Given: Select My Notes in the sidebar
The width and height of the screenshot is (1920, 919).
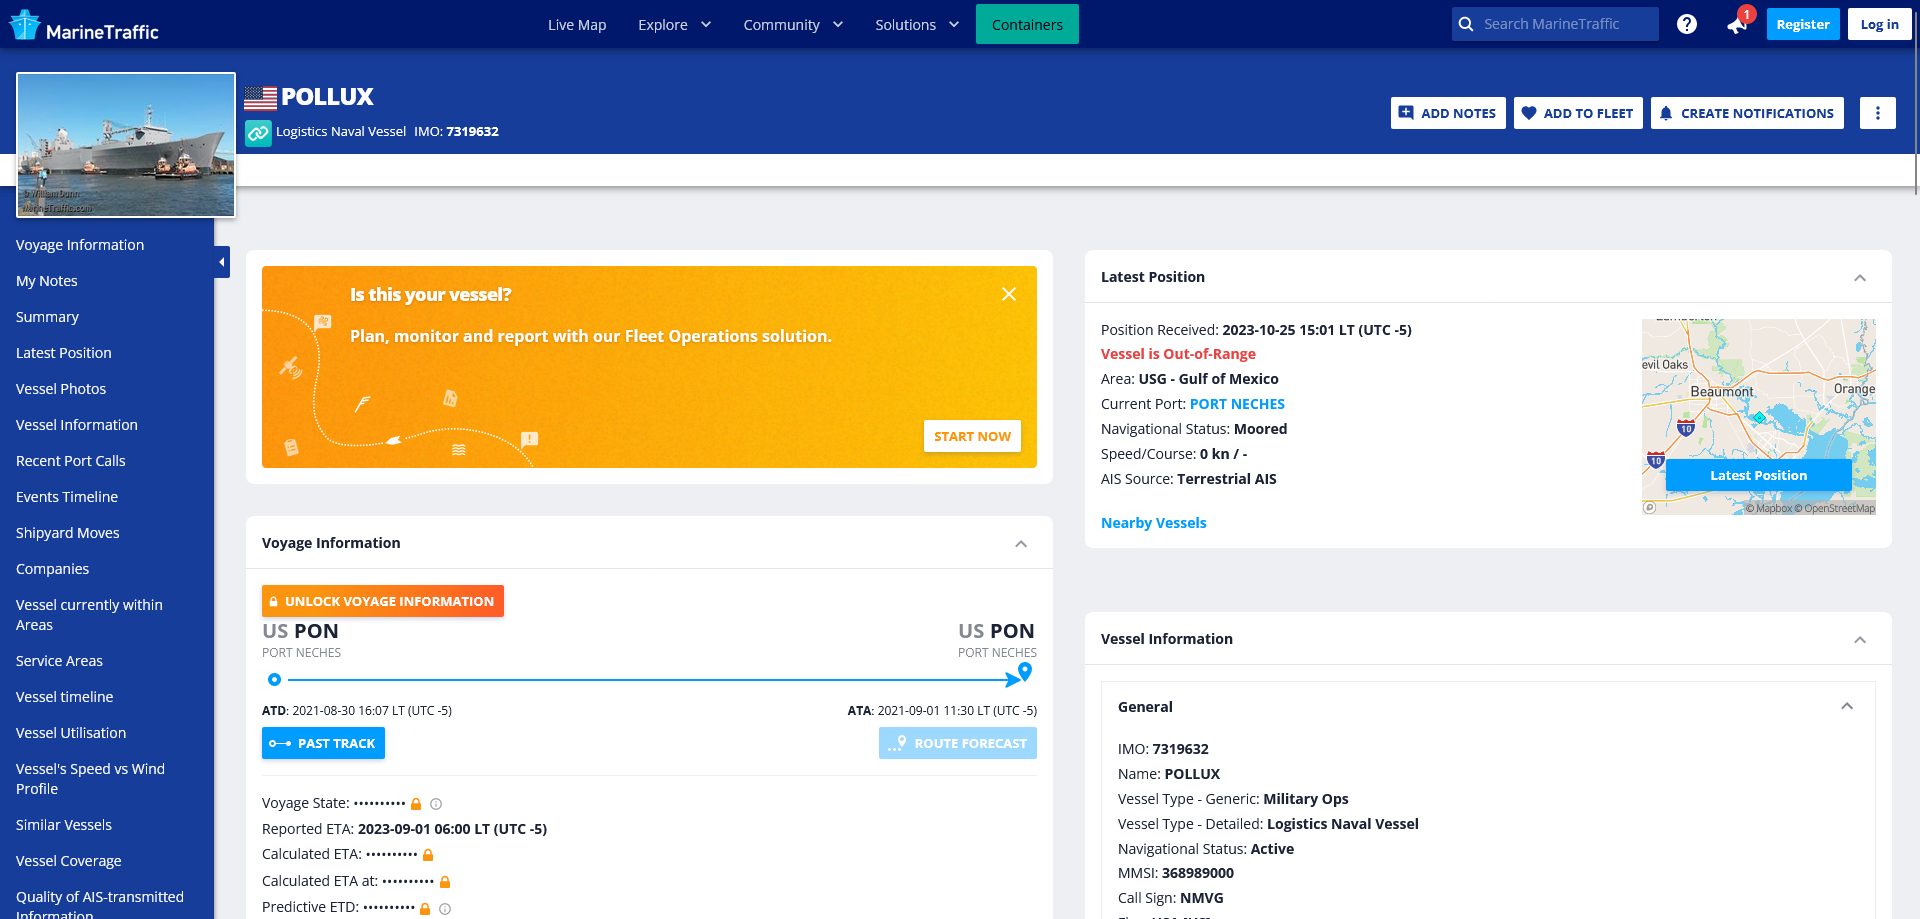Looking at the screenshot, I should tap(47, 281).
